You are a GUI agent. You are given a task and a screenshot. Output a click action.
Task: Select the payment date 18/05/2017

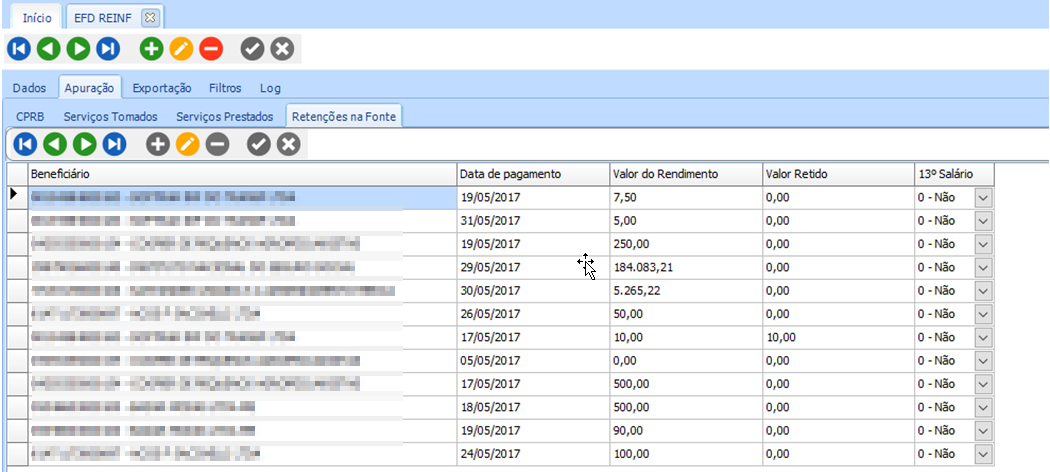tap(533, 407)
